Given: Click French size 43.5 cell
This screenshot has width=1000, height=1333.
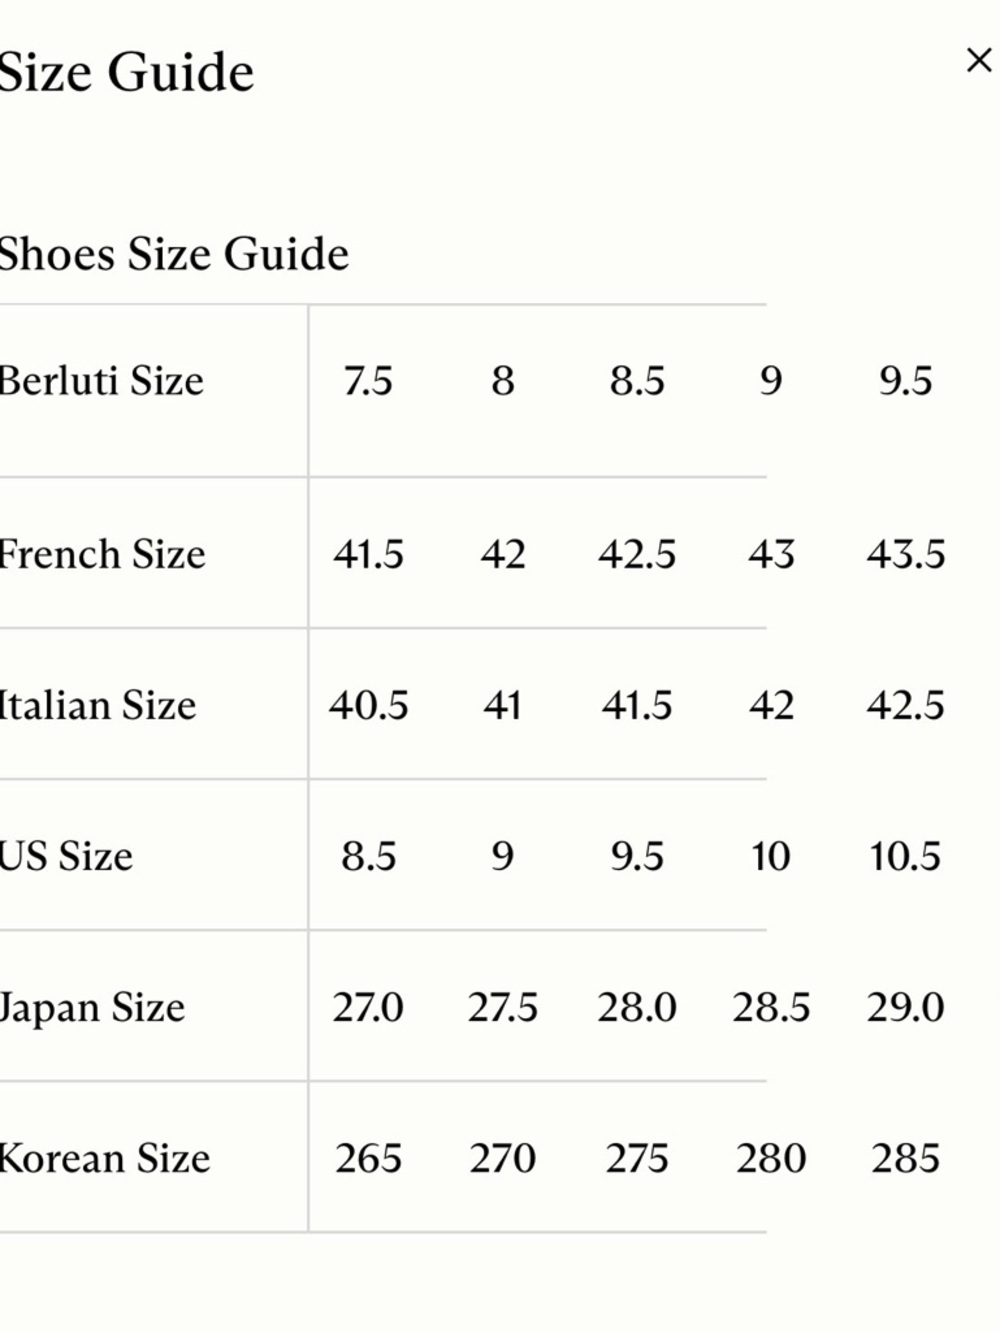Looking at the screenshot, I should 905,554.
